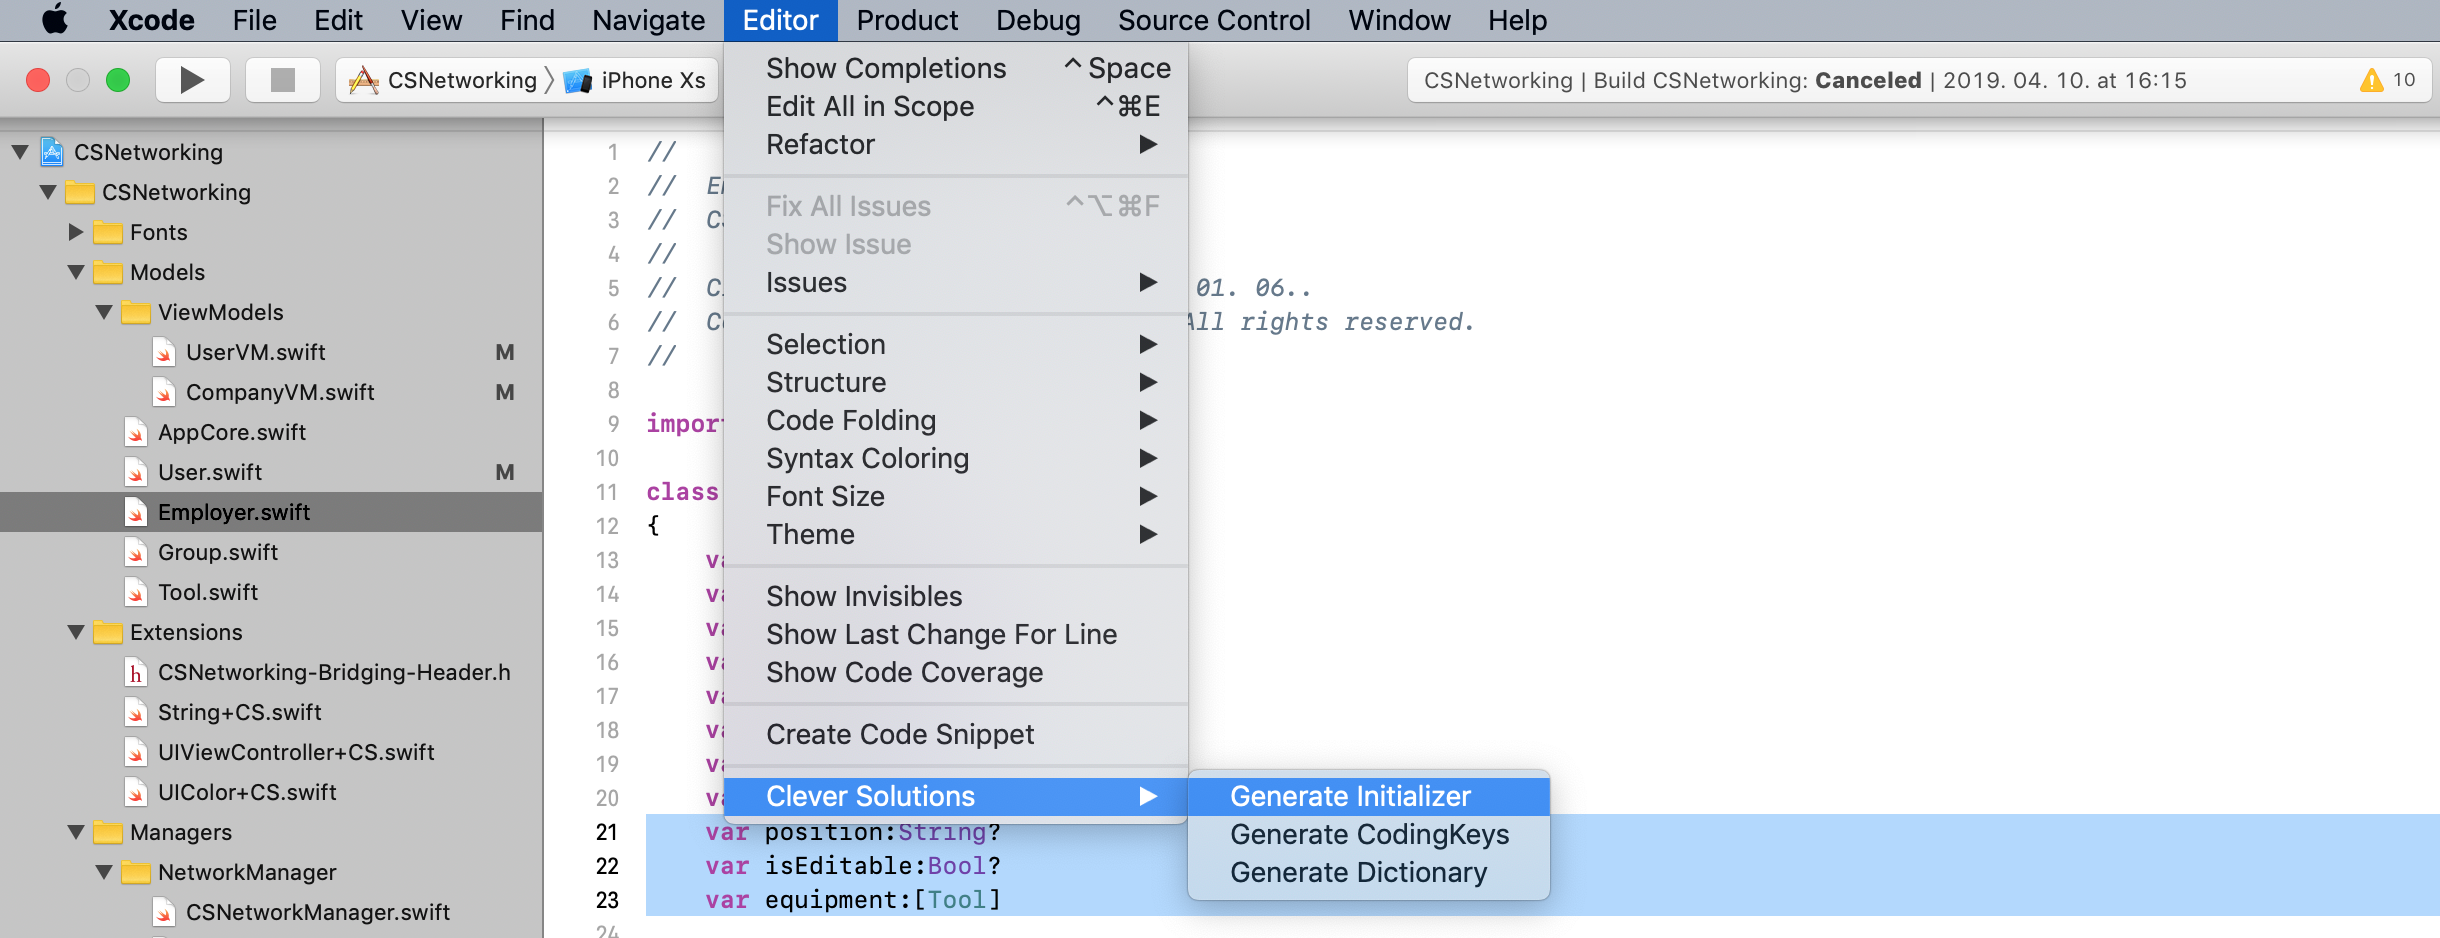Collapse the NetworkManager folder
Screen dimensions: 2440x938
(x=104, y=872)
